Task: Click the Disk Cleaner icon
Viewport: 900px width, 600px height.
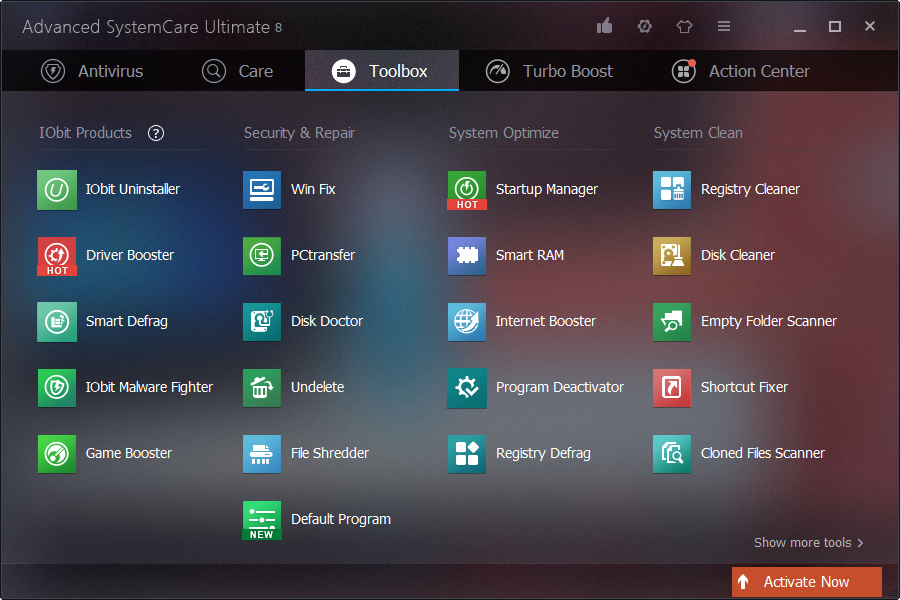Action: coord(672,256)
